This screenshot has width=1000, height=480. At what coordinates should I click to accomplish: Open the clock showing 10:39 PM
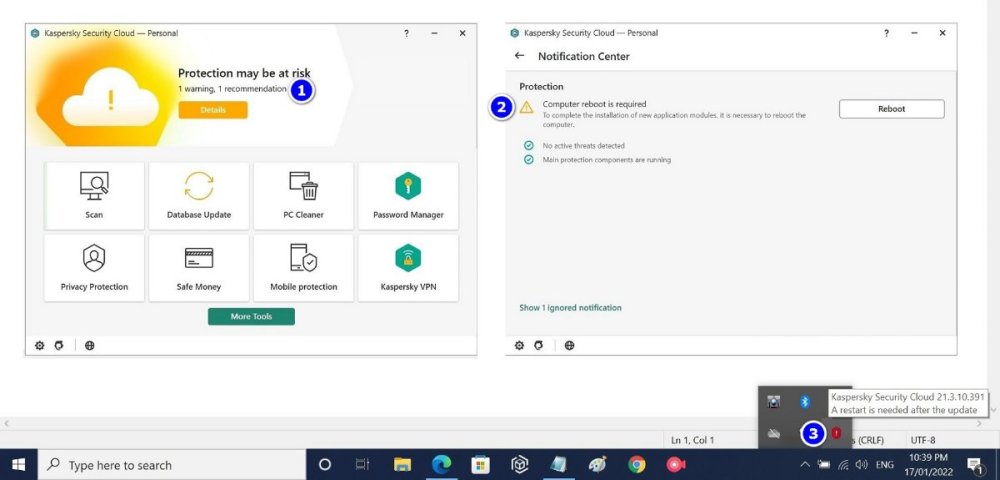point(927,465)
